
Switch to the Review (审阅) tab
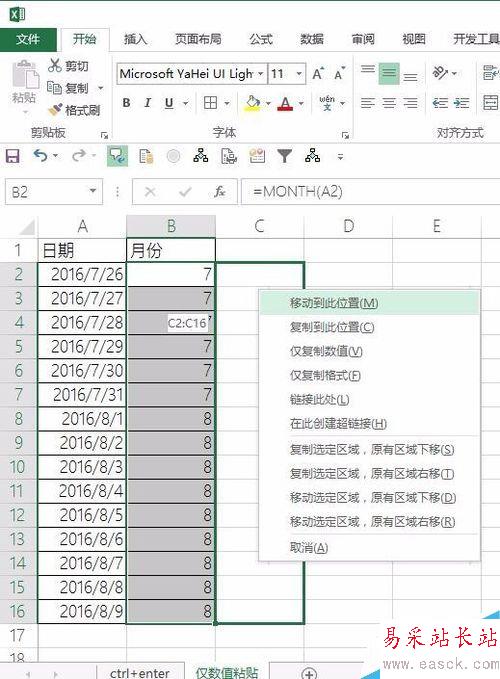point(363,39)
